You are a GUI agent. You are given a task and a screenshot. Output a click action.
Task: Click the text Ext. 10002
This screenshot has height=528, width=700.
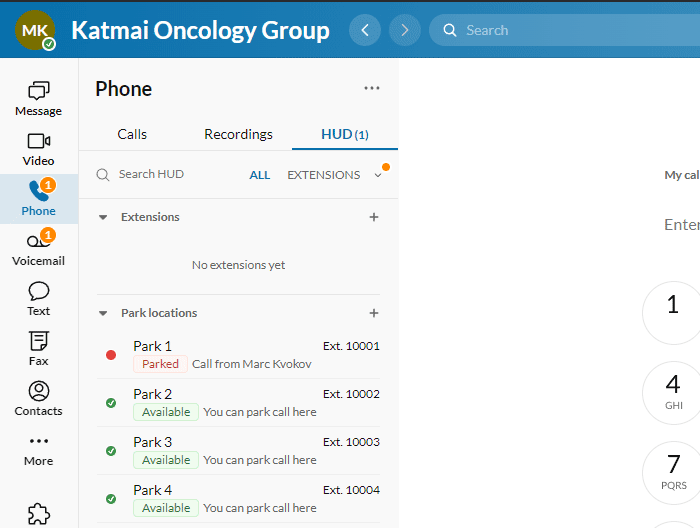coord(351,394)
